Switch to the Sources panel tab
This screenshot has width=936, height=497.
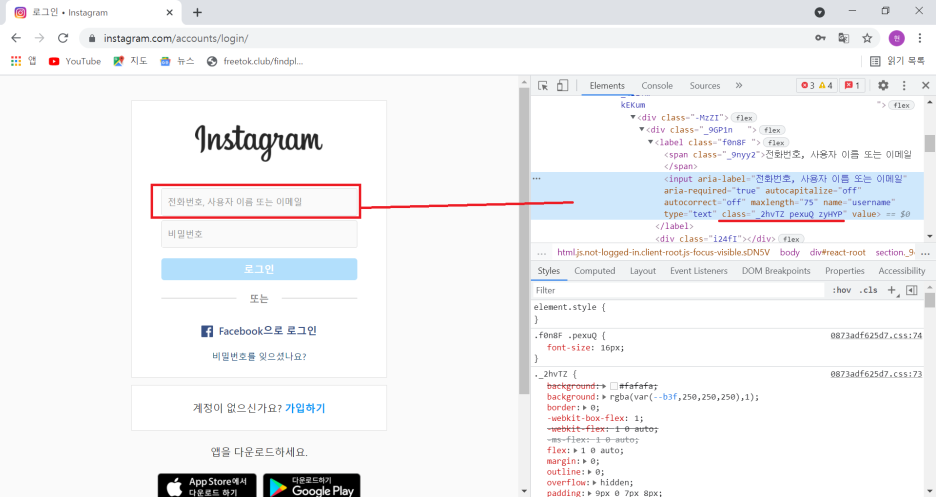704,85
